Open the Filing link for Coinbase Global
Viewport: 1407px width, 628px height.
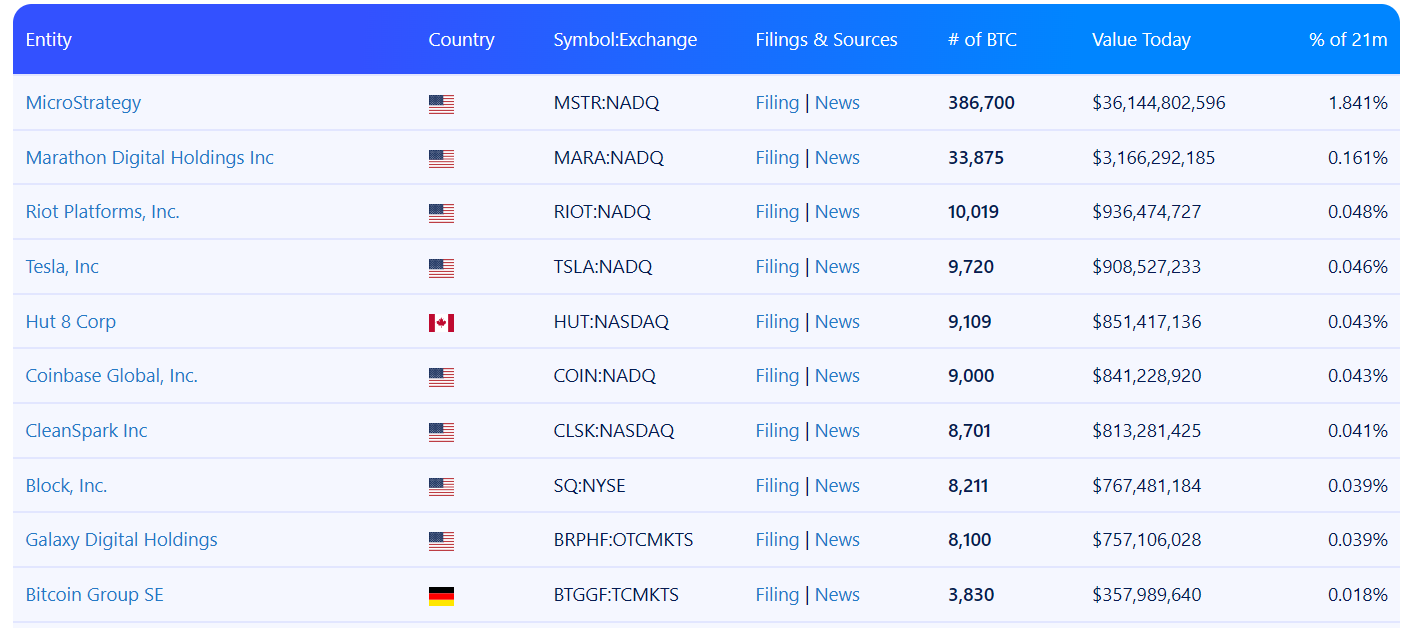point(777,376)
